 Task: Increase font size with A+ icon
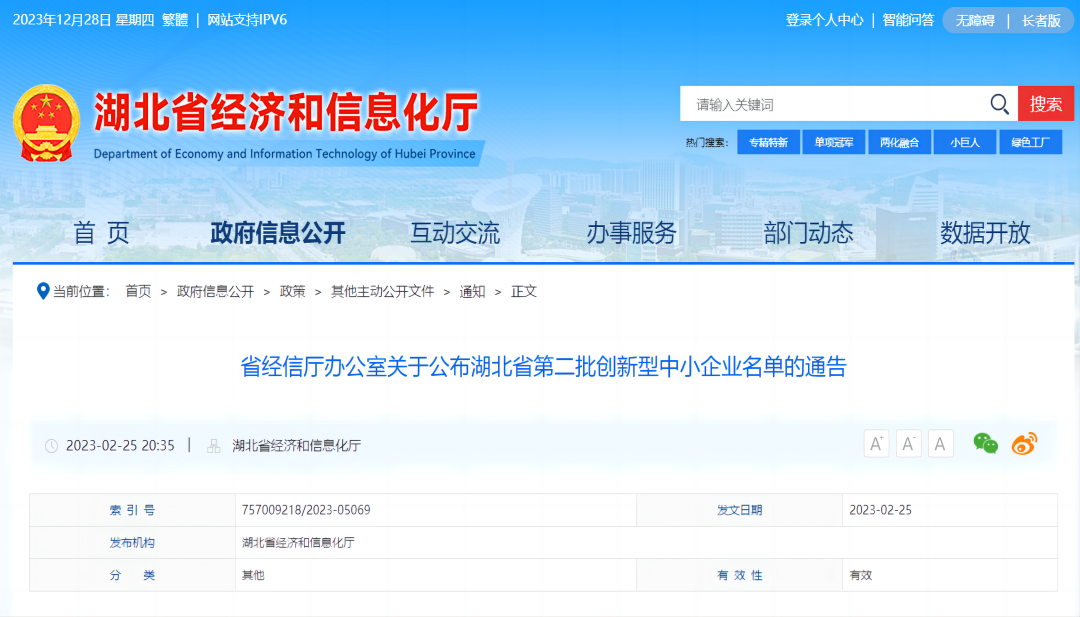876,443
